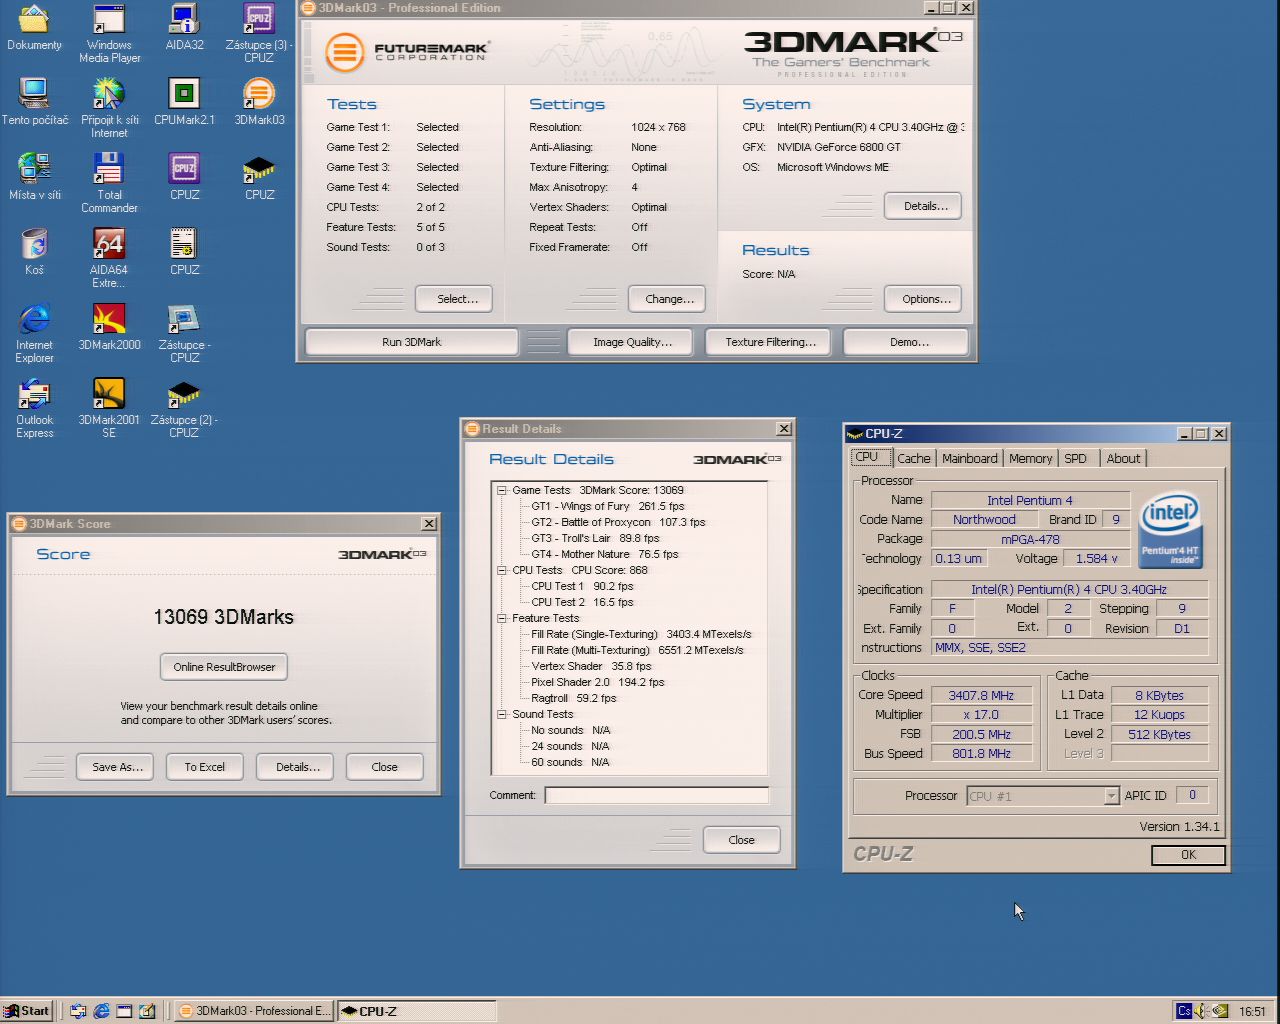Open the volume speaker tray icon
The width and height of the screenshot is (1280, 1024).
(1202, 1011)
